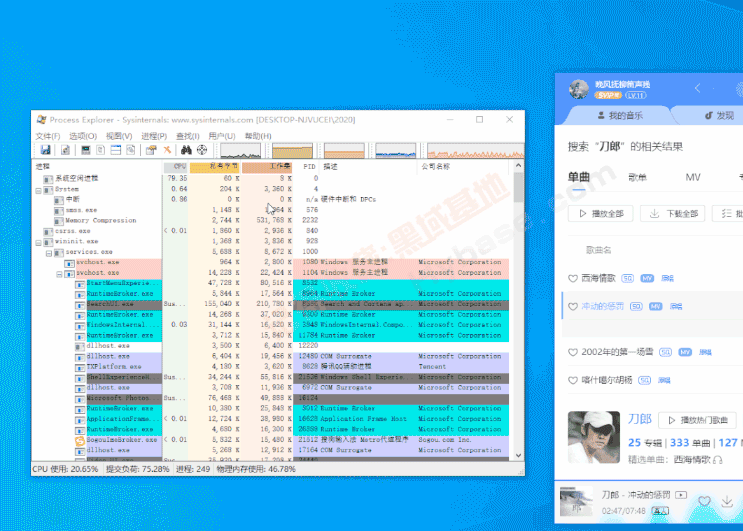
Task: Click the MV icon beside now-playing song title
Action: click(681, 495)
